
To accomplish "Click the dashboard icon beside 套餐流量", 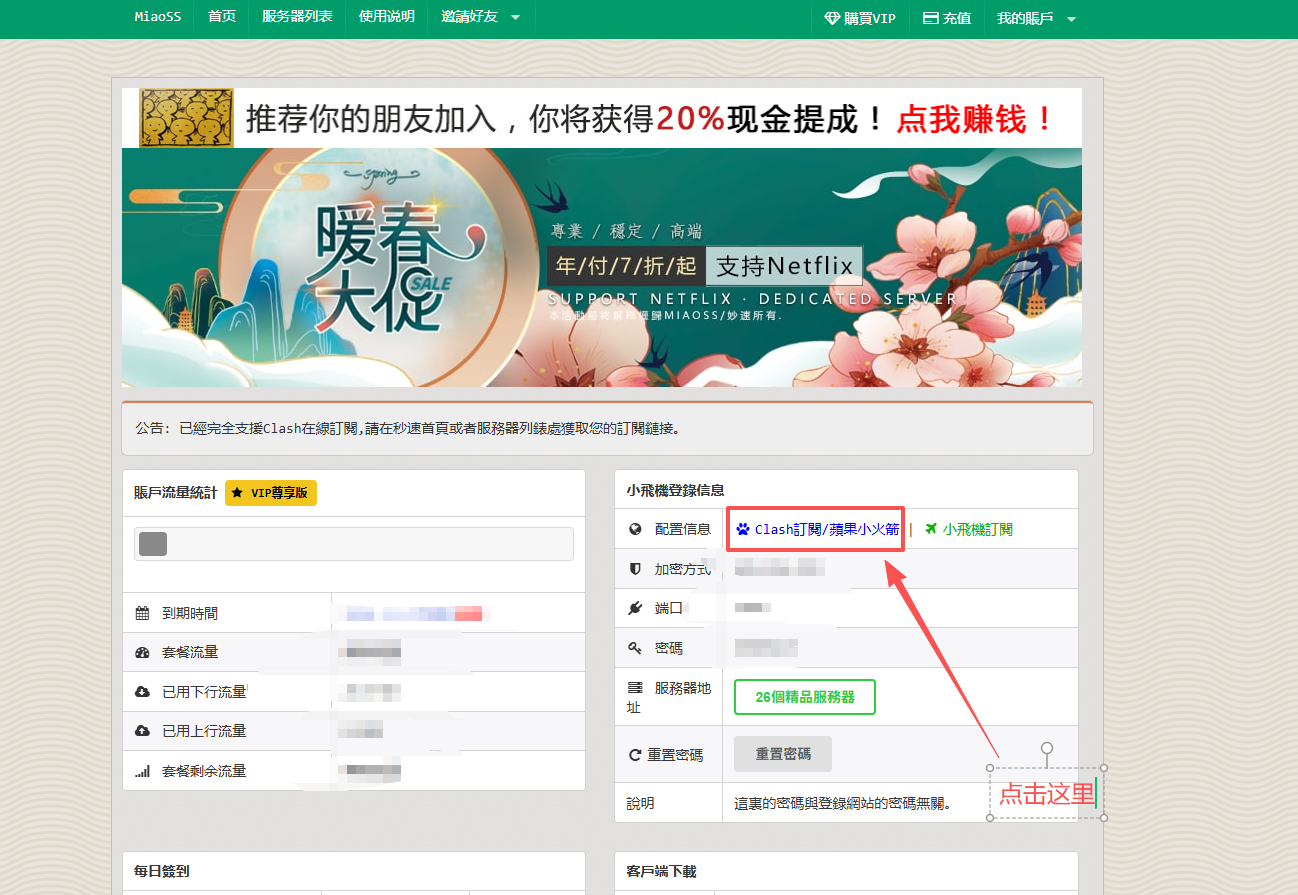I will click(x=142, y=652).
